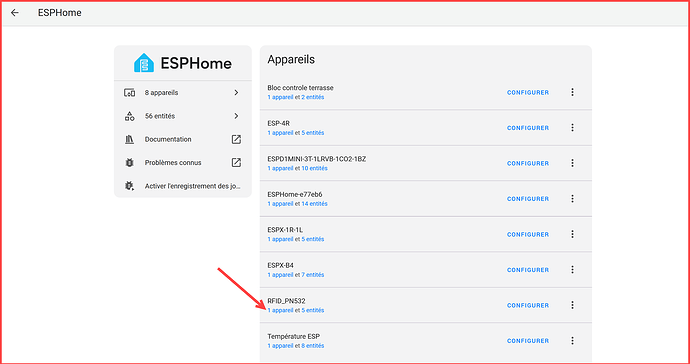Open three-dot menu for Bloc controle terrasse

point(573,92)
